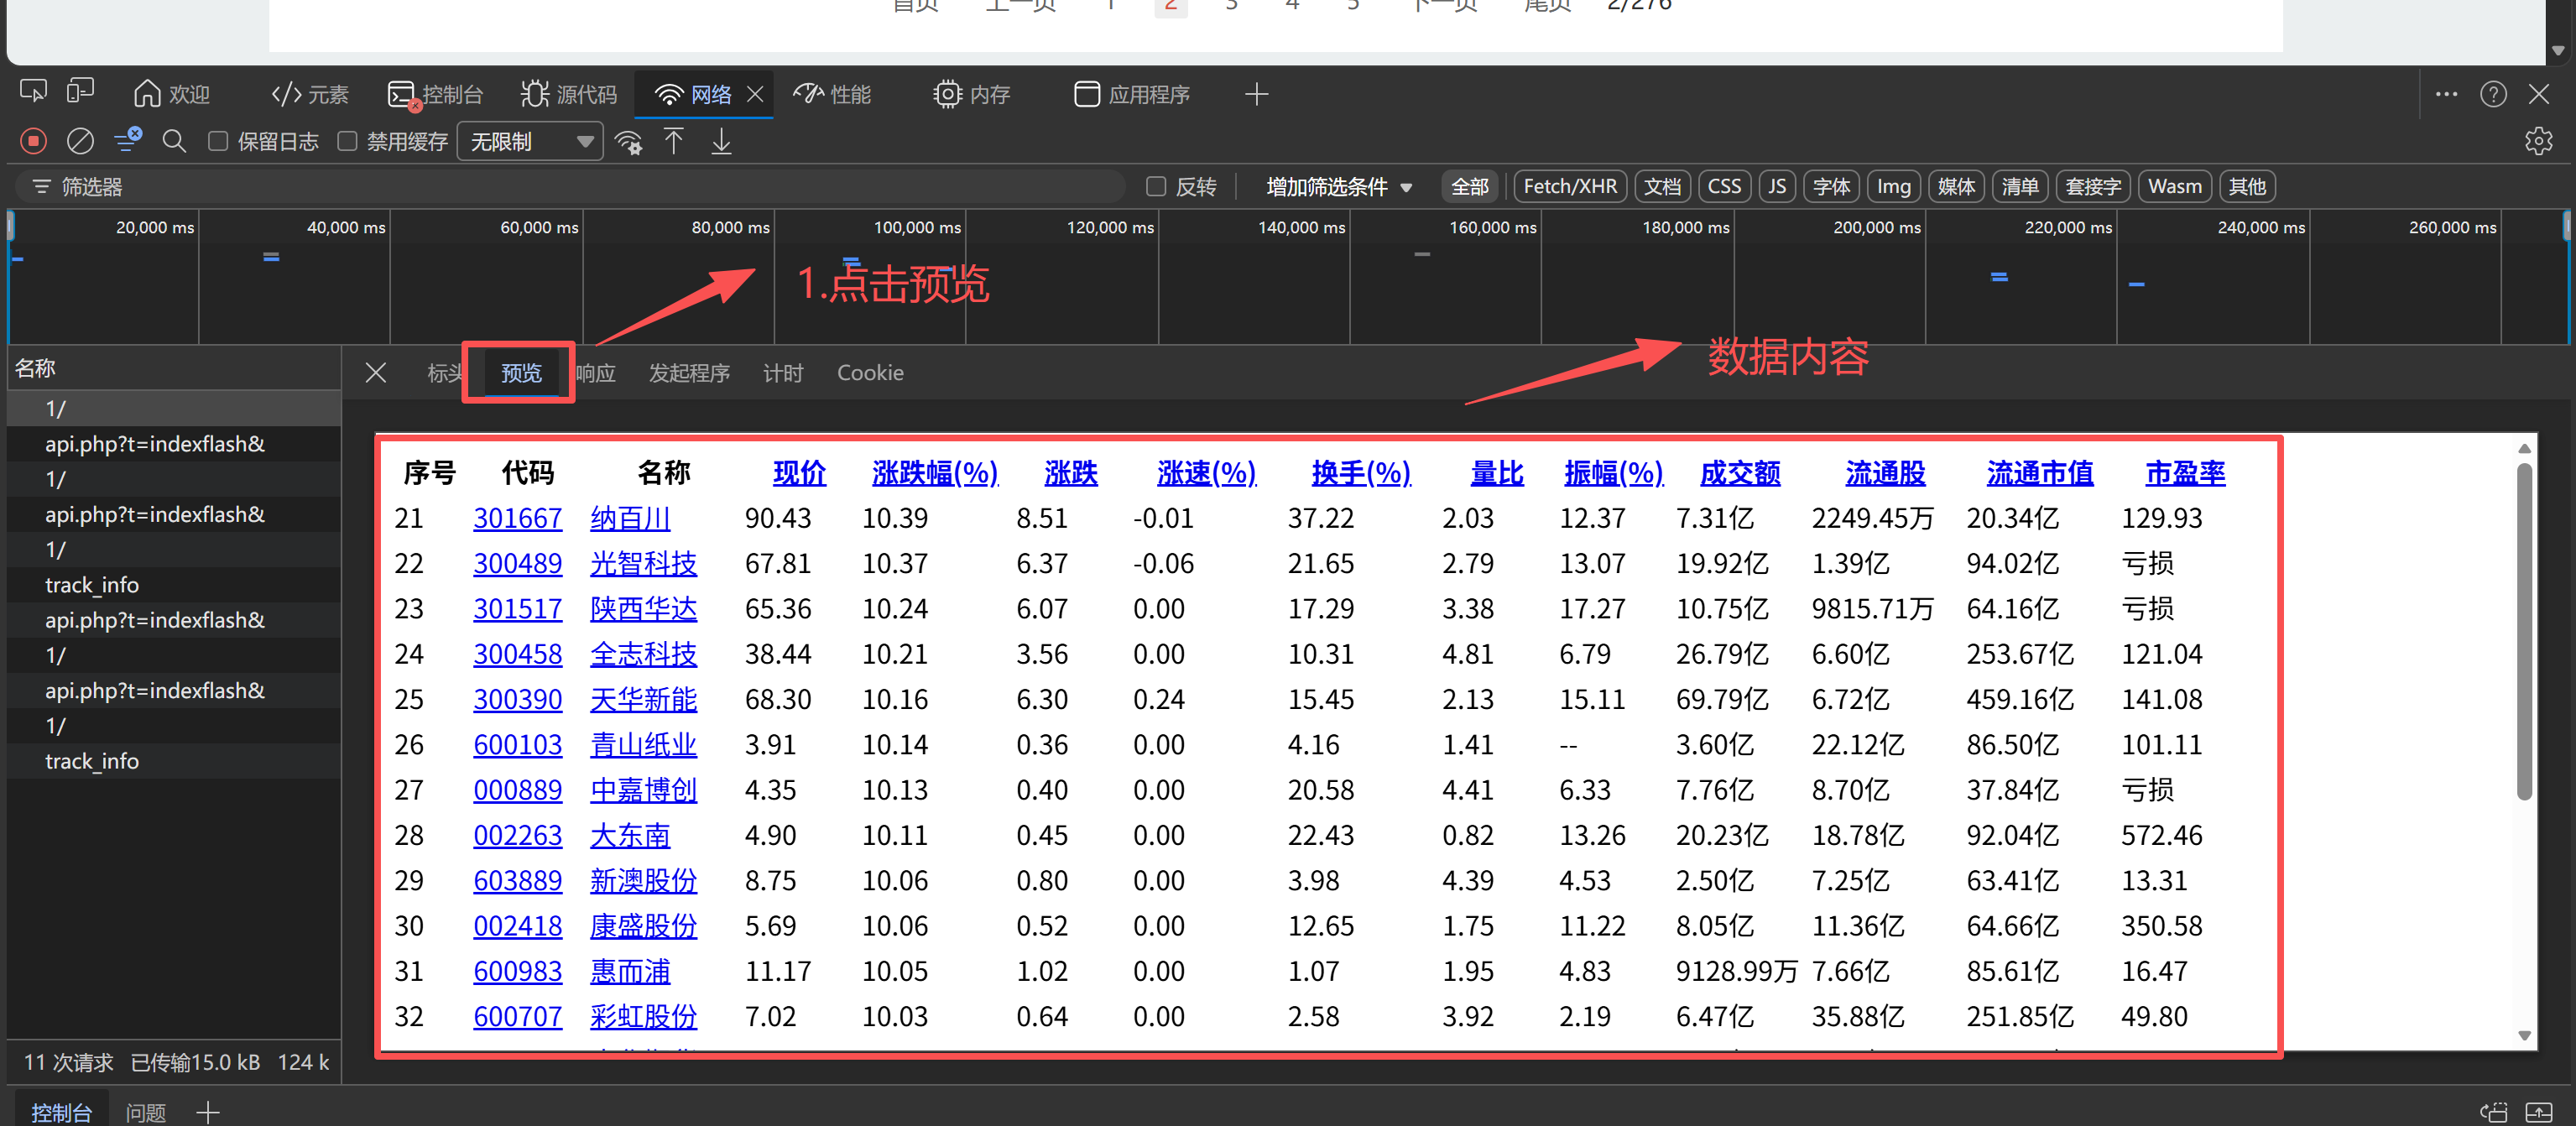2576x1126 pixels.
Task: Clear the network log
Action: 80,141
